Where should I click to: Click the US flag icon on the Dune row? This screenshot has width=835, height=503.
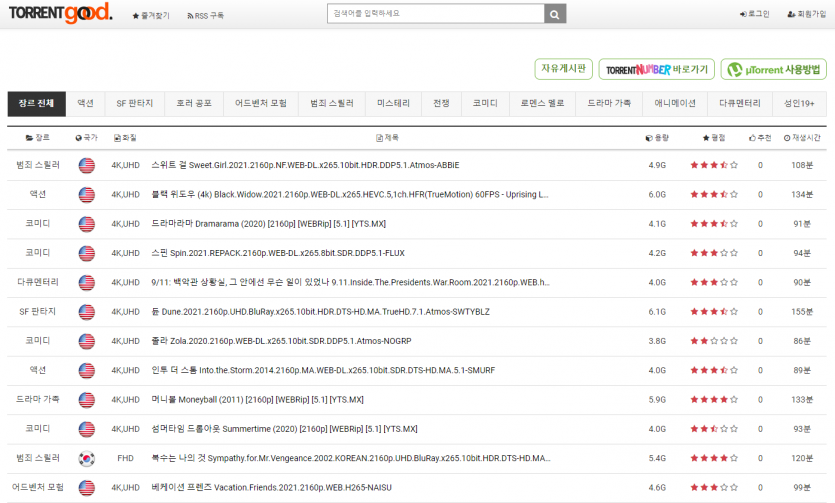pos(86,312)
